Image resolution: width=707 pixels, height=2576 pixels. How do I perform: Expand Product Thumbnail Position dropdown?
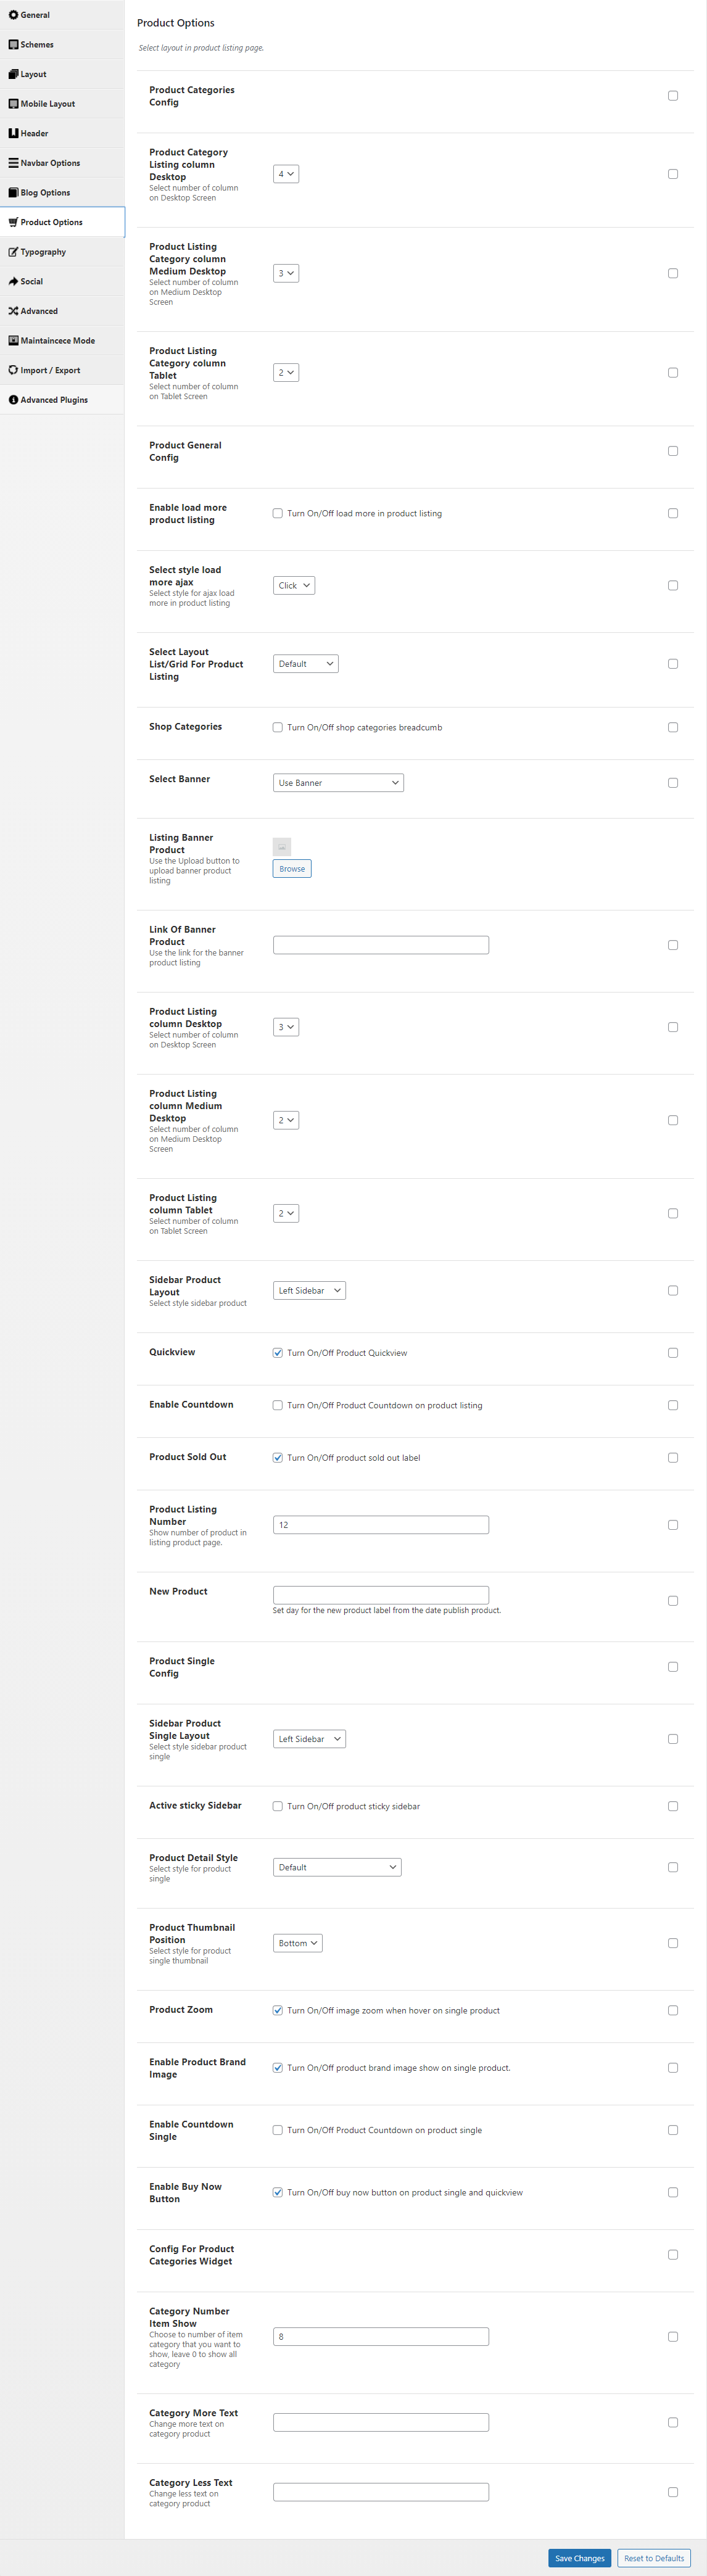pyautogui.click(x=298, y=1943)
